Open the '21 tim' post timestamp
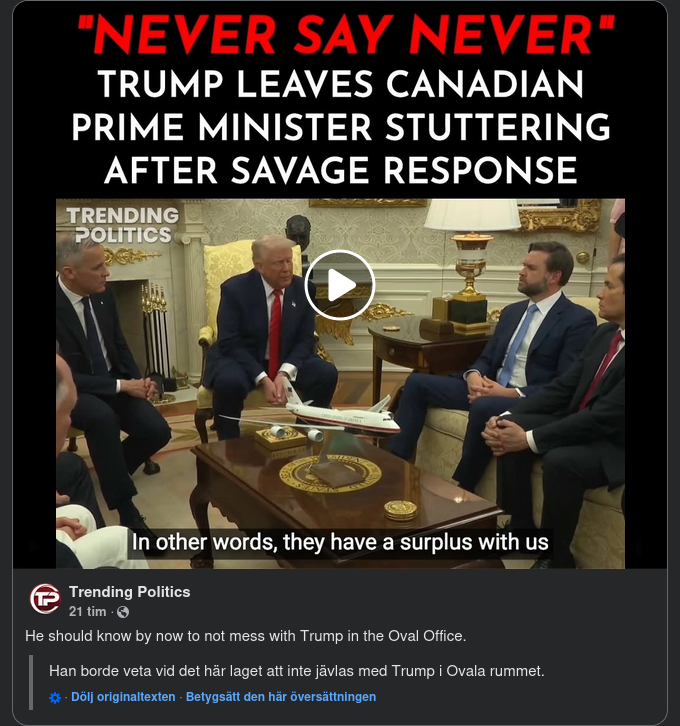The image size is (680, 726). click(x=87, y=612)
